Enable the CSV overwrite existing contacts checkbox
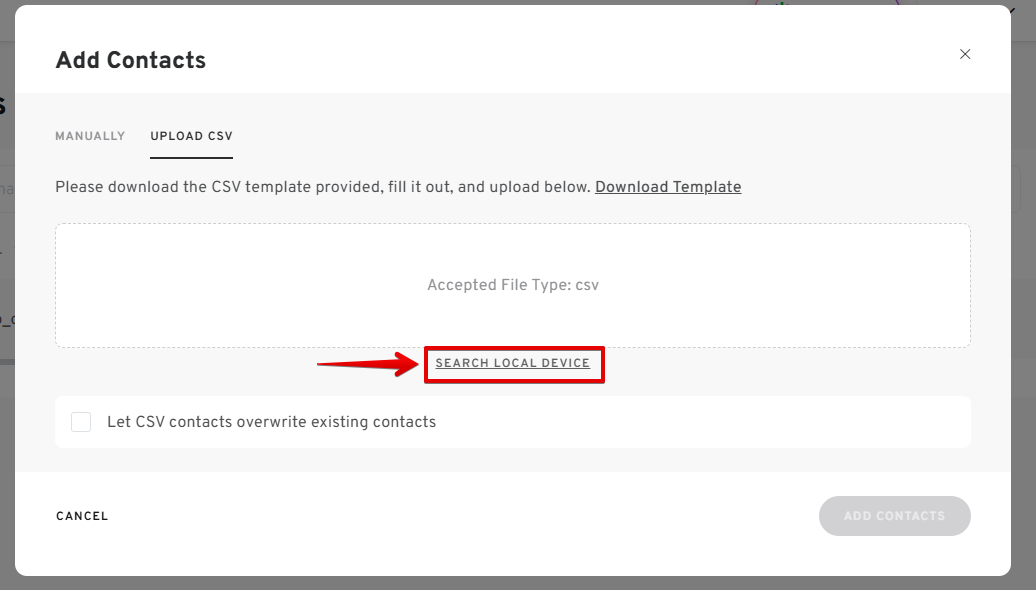 click(81, 422)
